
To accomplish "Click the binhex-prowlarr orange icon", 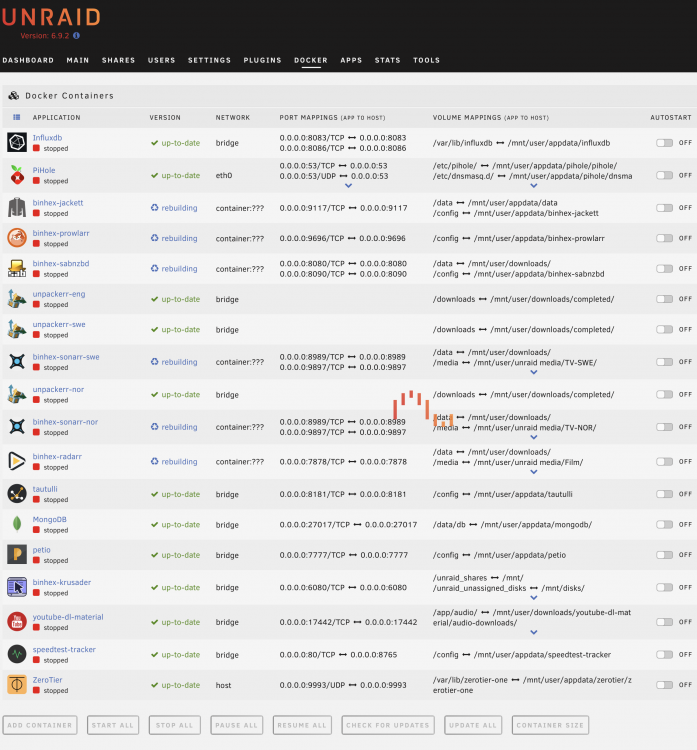I will pos(17,238).
